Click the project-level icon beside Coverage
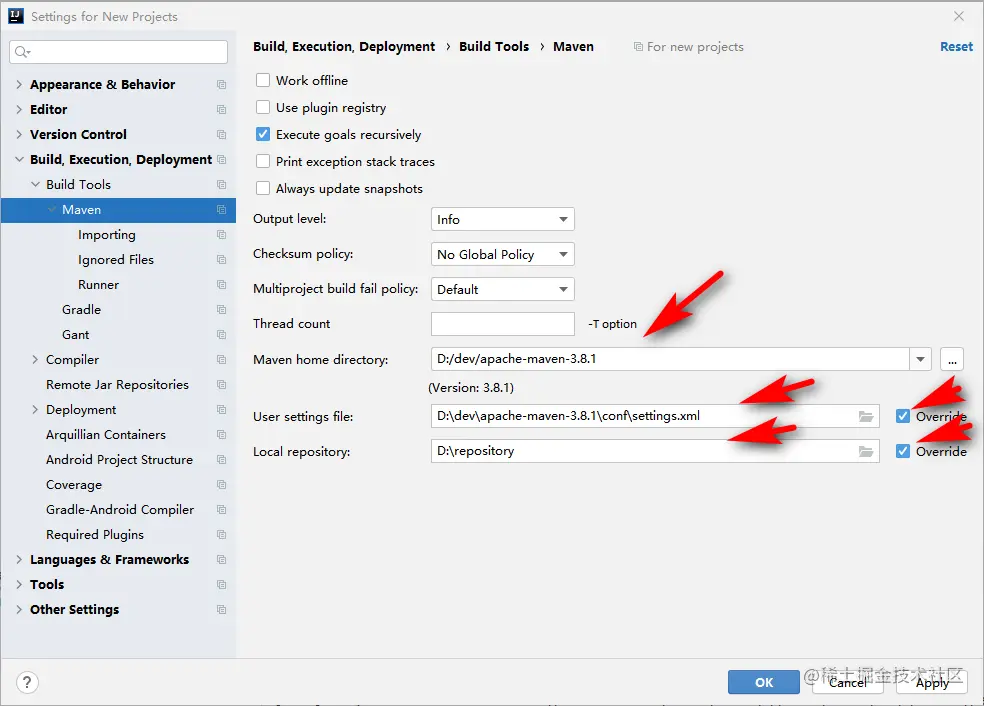Viewport: 984px width, 706px height. pyautogui.click(x=222, y=484)
